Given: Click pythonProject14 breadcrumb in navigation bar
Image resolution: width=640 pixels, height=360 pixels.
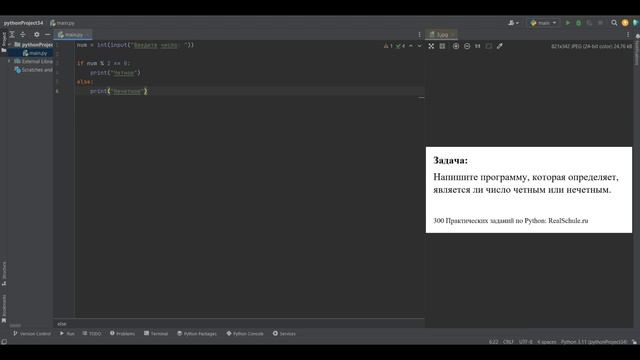Looking at the screenshot, I should (x=23, y=23).
